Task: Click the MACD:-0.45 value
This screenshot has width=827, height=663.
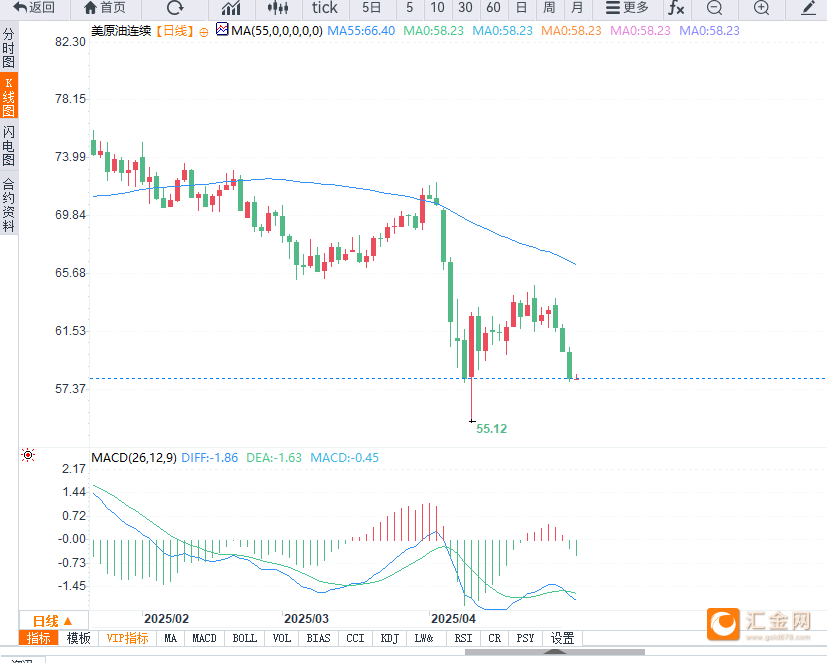Action: (344, 458)
